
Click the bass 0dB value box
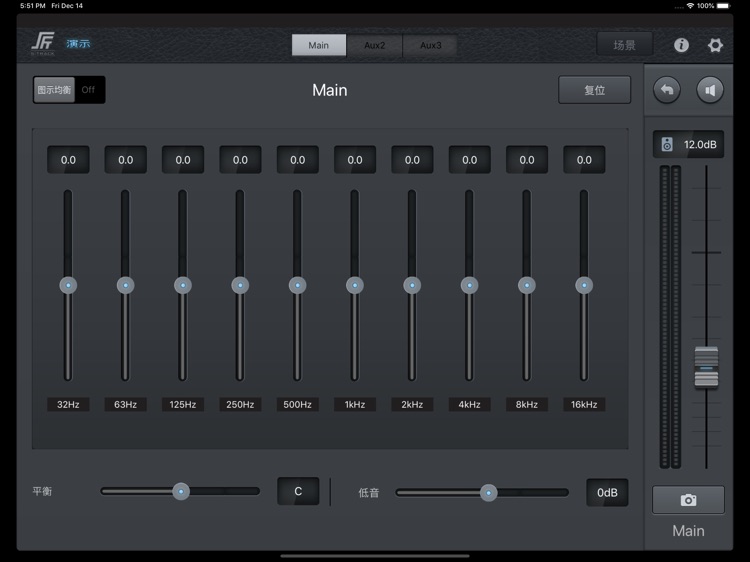[607, 492]
